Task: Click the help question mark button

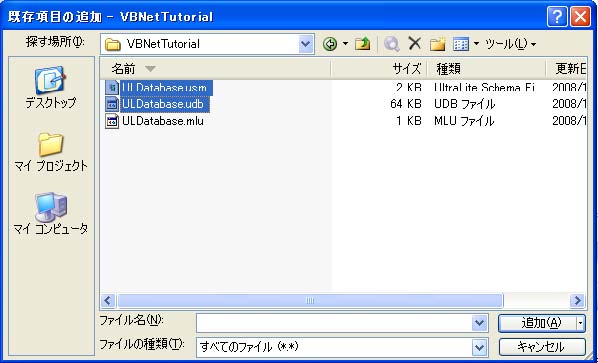Action: tap(557, 17)
